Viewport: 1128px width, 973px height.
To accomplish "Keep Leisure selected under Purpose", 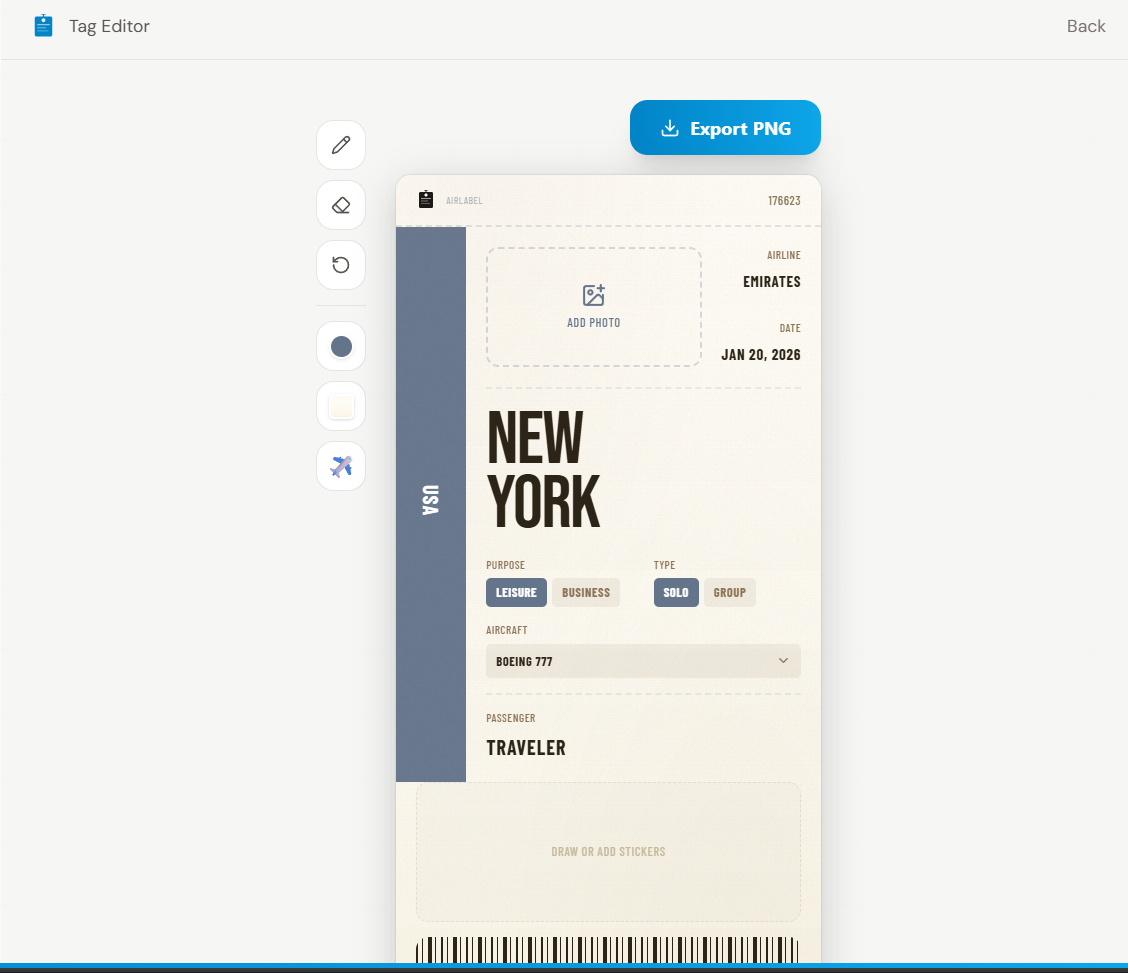I will [516, 592].
